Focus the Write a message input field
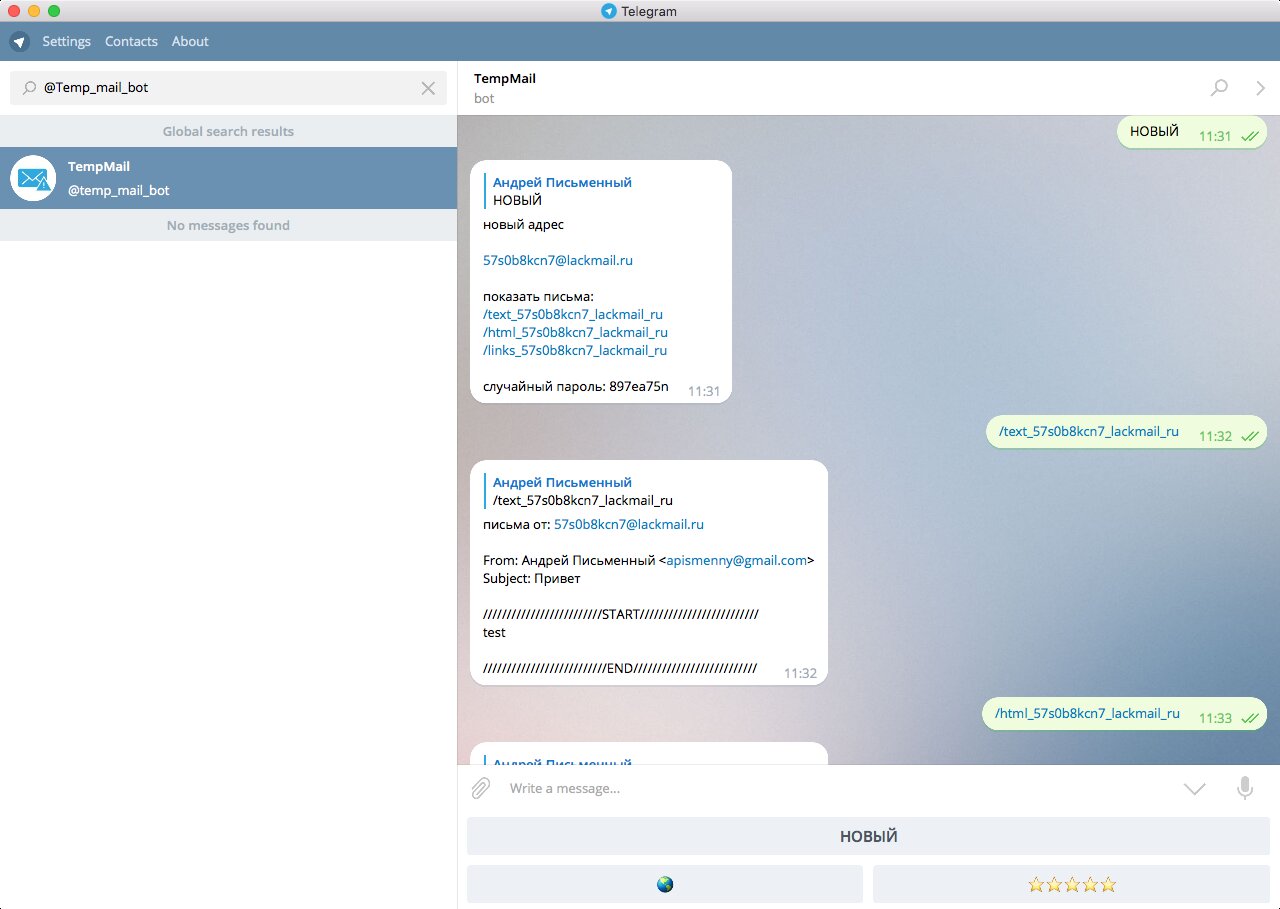 840,788
